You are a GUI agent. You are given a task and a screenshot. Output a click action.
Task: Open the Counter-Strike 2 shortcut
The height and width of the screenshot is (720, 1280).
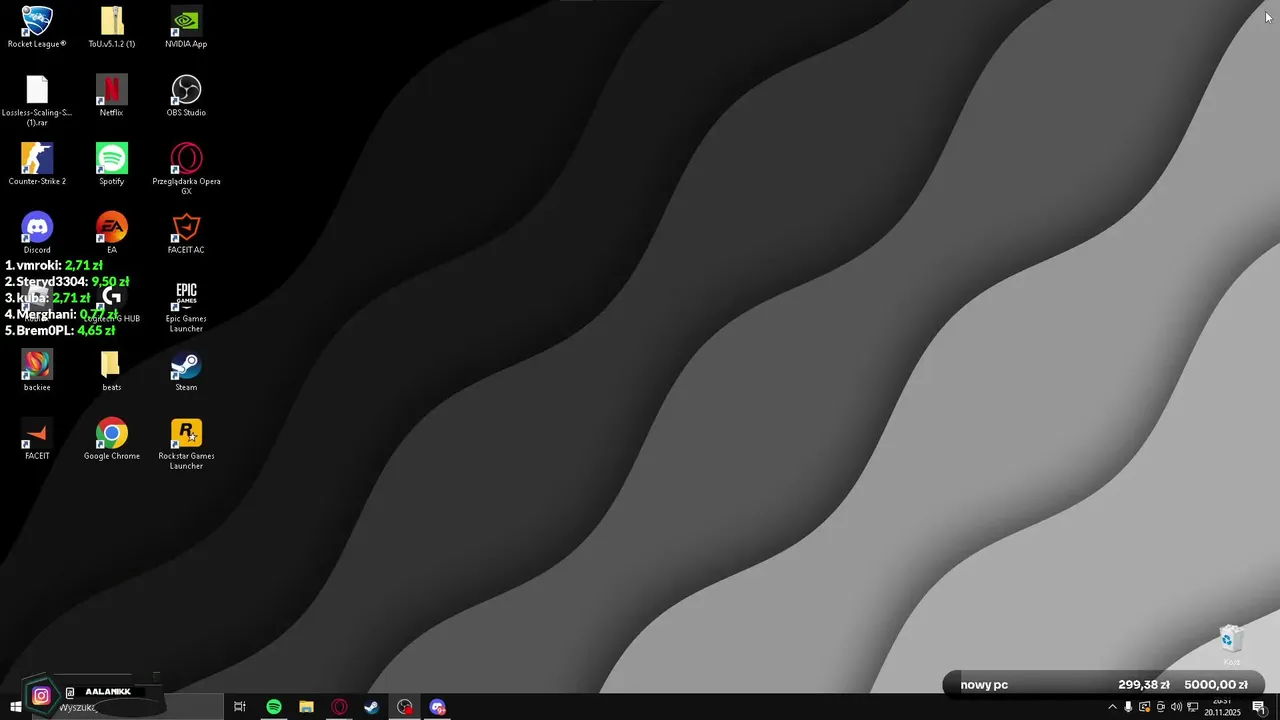(x=37, y=164)
